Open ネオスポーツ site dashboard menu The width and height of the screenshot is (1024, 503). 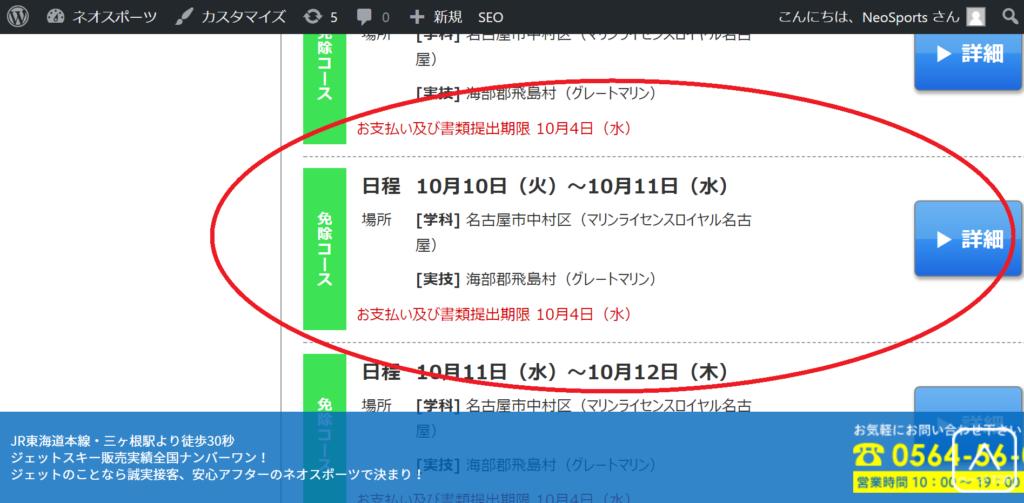(x=102, y=17)
